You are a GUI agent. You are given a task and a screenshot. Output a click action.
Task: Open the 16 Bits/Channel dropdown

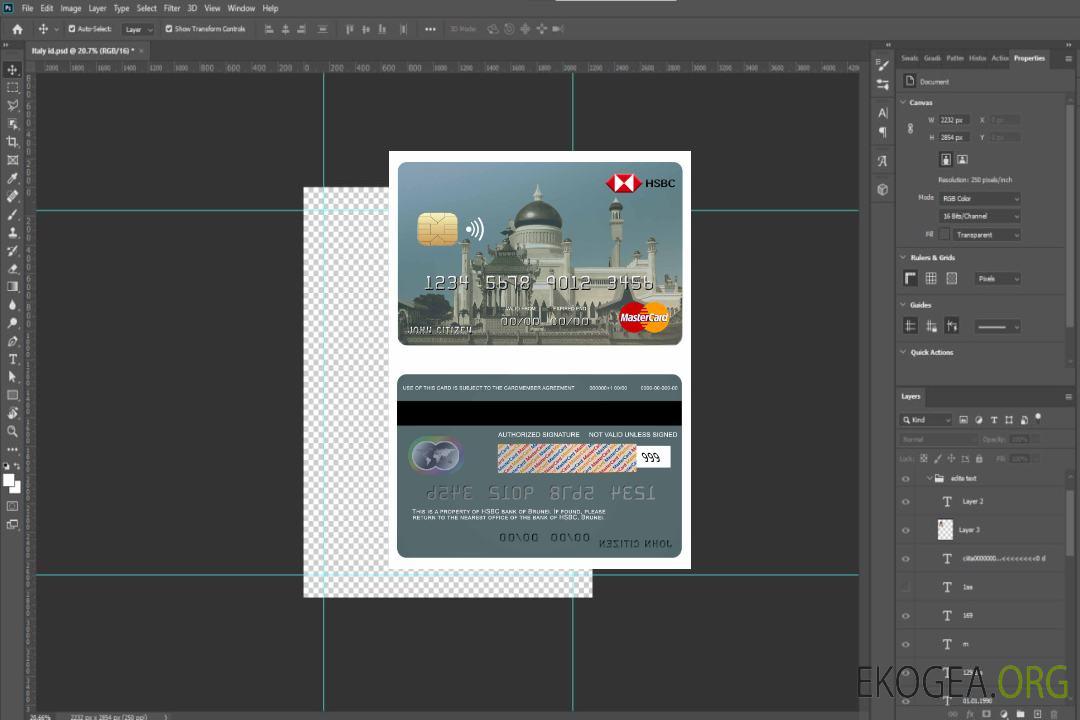(979, 216)
